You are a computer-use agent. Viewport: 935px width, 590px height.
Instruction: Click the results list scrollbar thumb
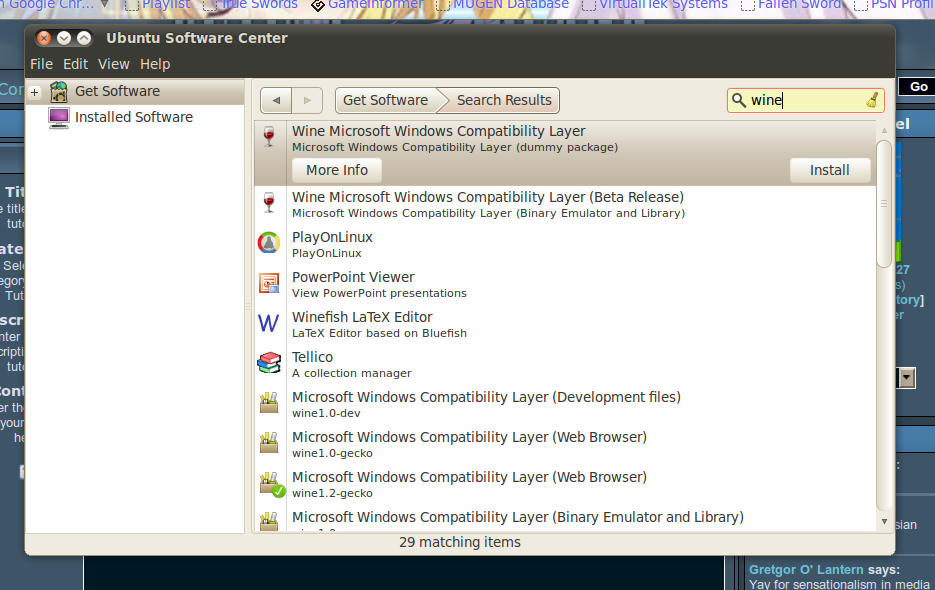pos(884,204)
